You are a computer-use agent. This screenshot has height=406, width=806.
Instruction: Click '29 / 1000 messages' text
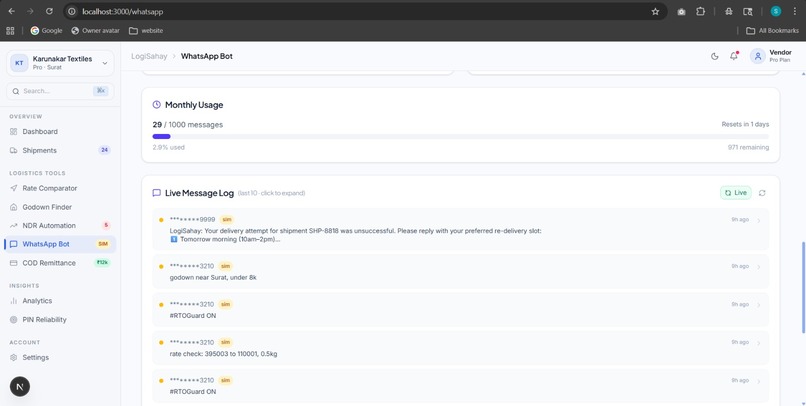pos(188,124)
